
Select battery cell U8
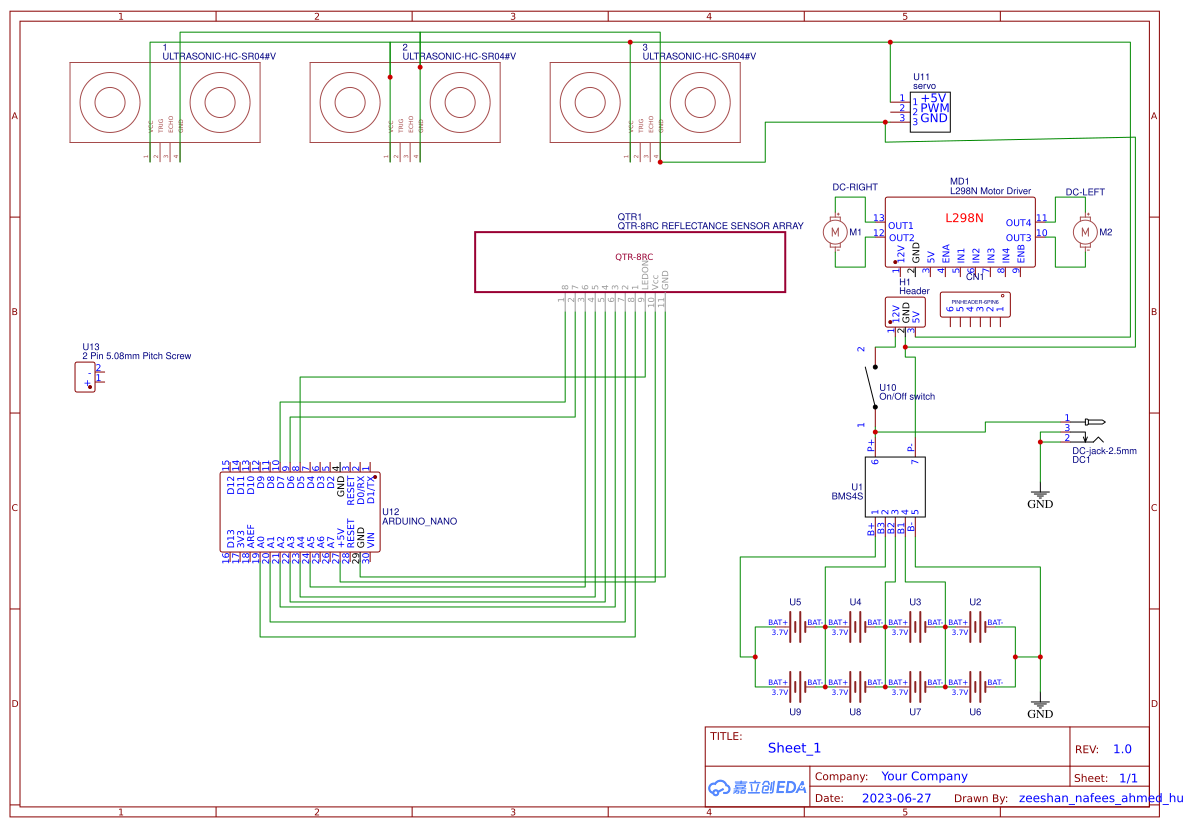tap(856, 686)
